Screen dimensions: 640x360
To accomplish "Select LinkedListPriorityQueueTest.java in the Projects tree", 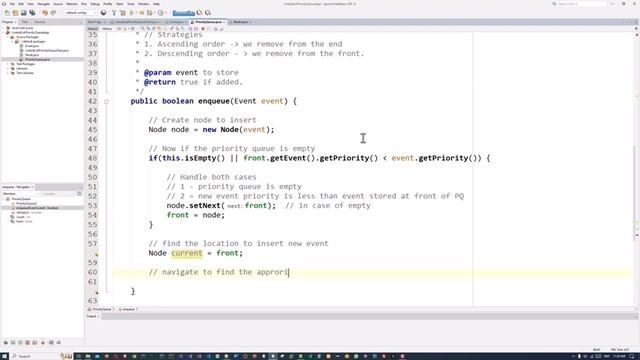I will (47, 51).
